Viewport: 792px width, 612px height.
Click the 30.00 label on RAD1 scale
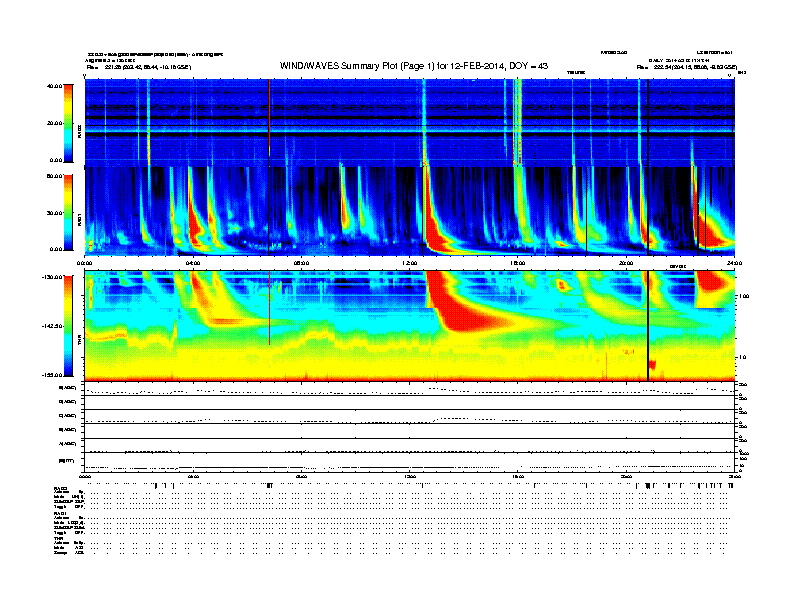pyautogui.click(x=54, y=213)
